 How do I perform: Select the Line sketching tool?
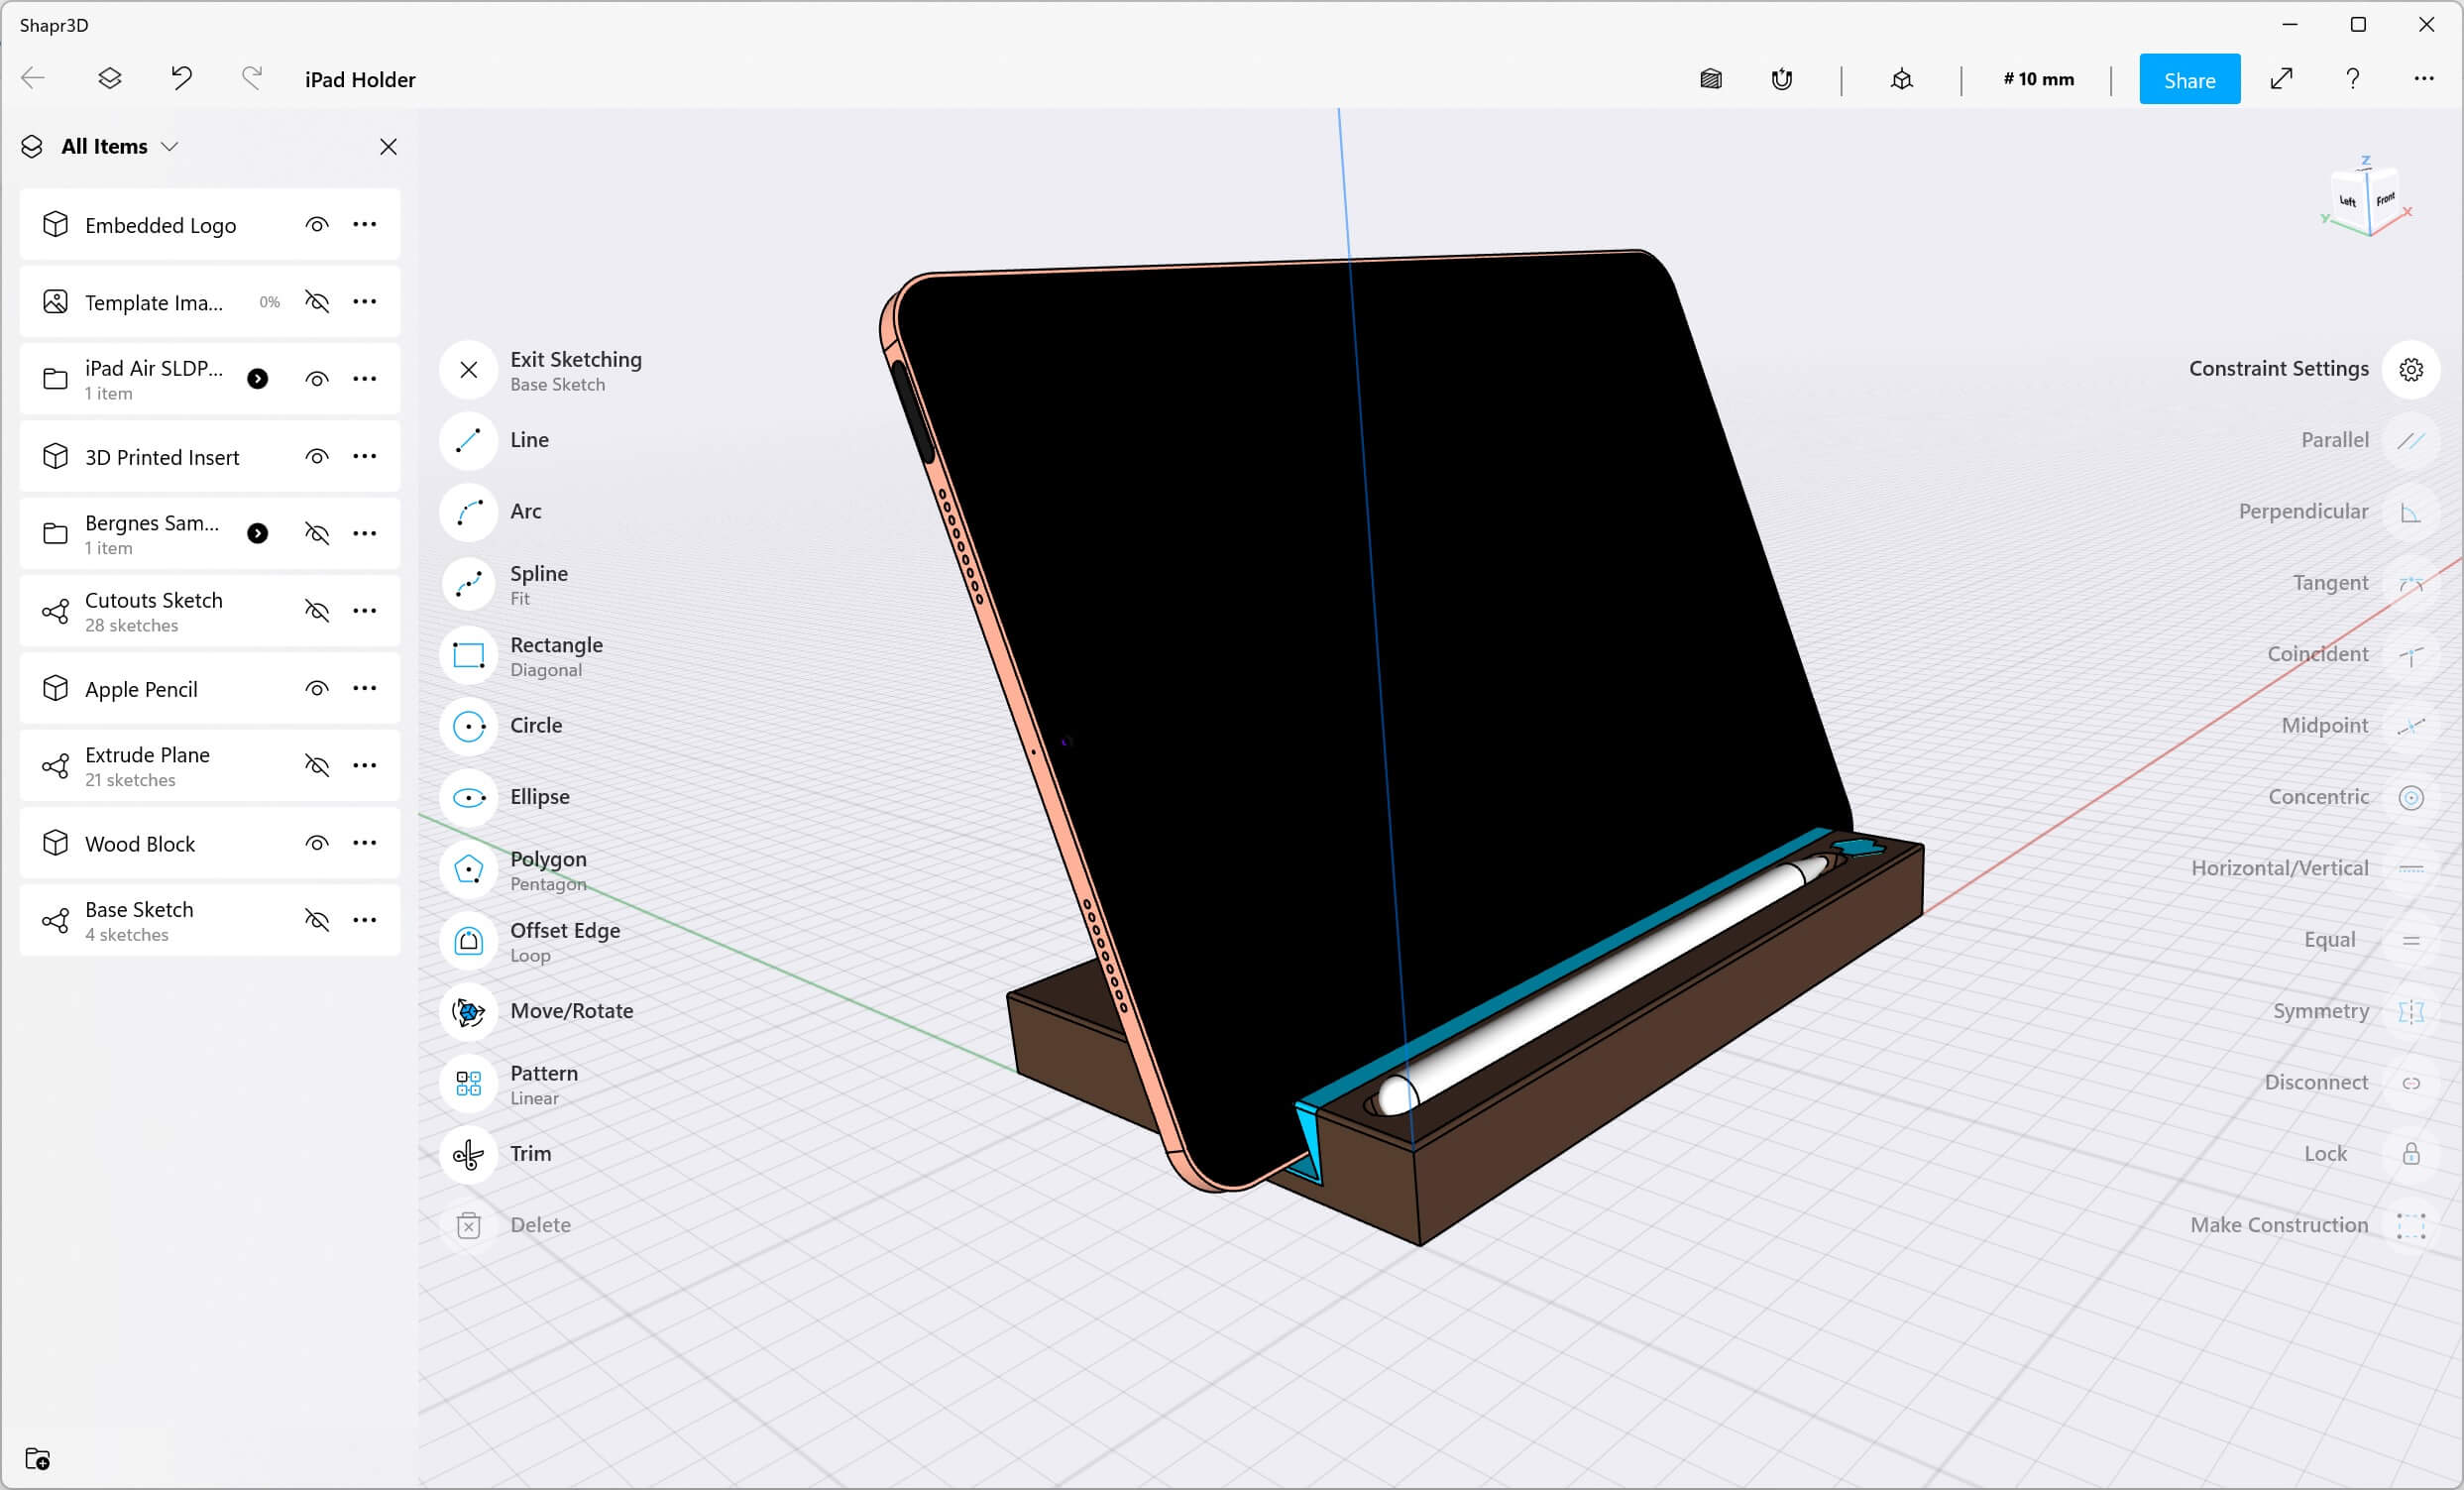[529, 440]
